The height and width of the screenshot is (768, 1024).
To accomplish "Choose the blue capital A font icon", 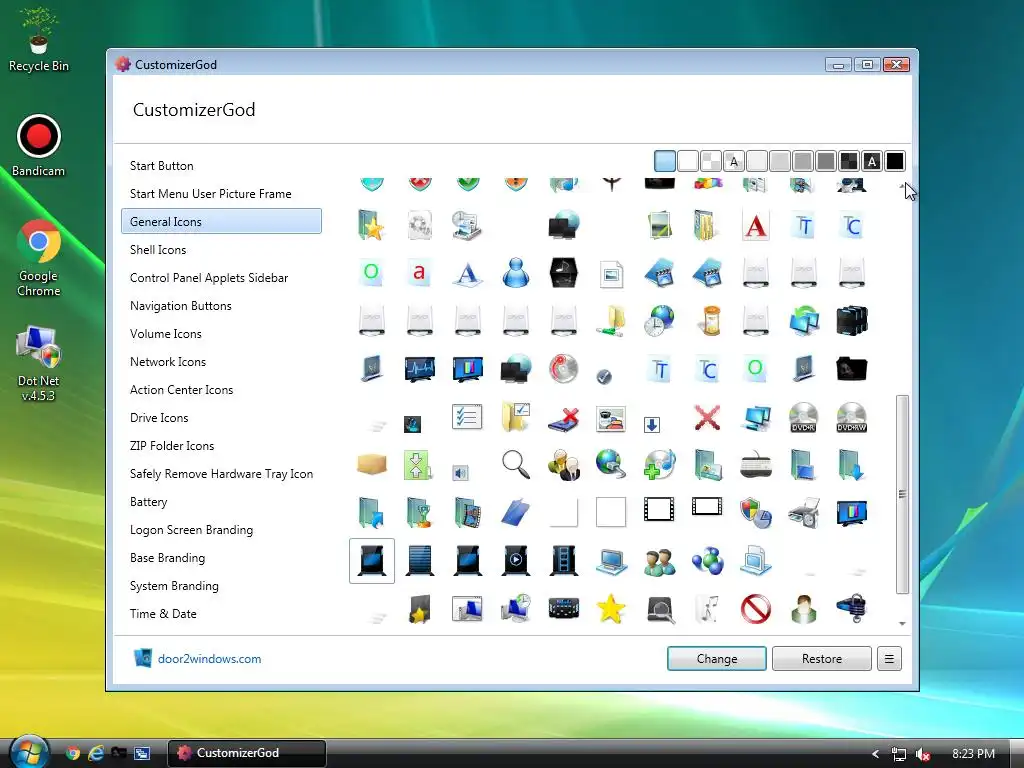I will click(468, 273).
